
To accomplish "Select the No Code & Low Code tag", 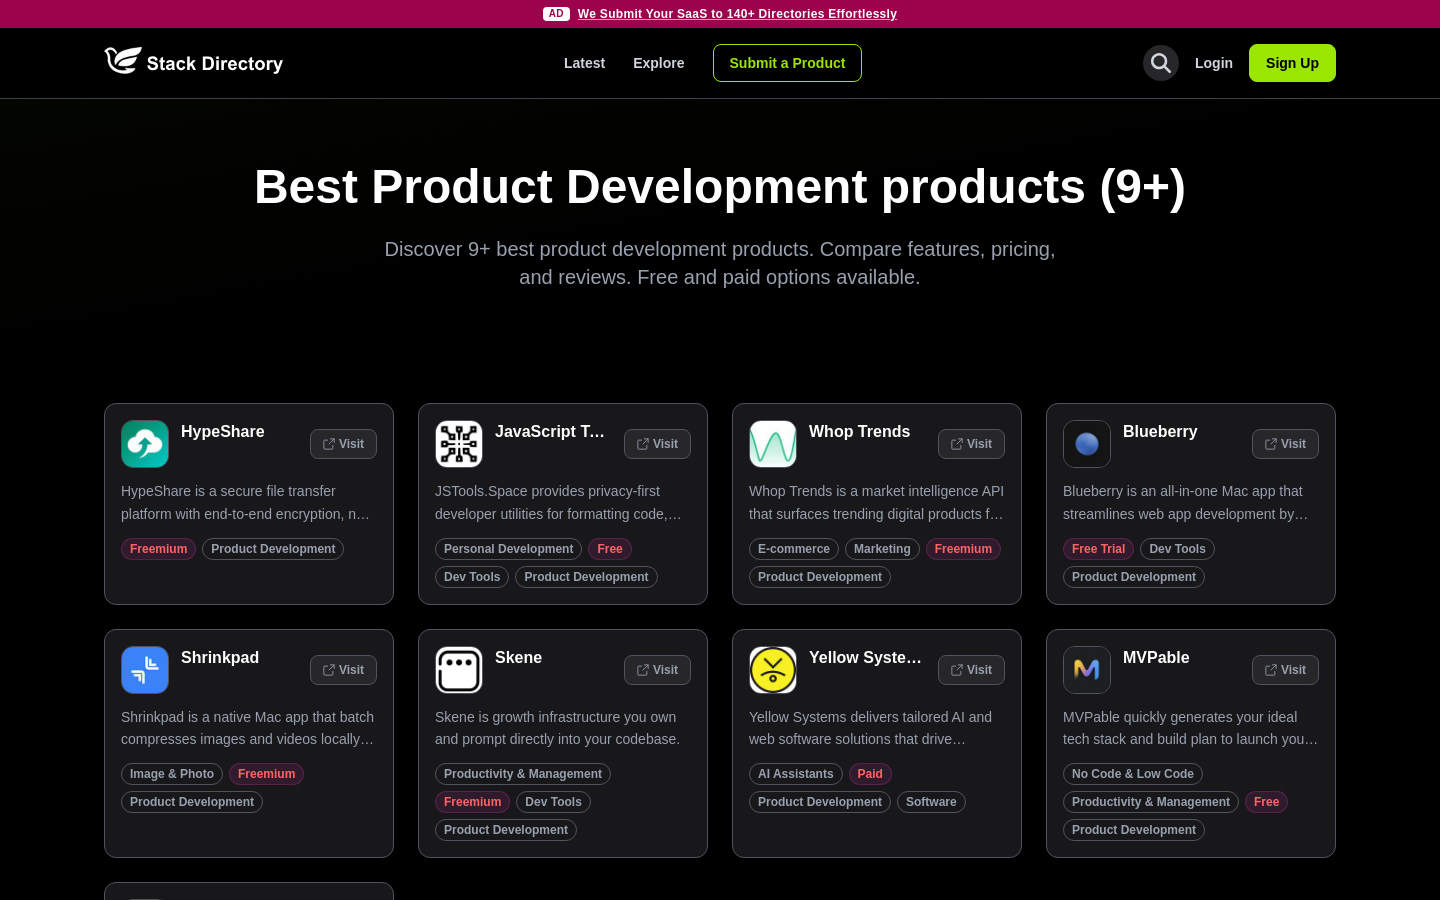I will 1133,774.
